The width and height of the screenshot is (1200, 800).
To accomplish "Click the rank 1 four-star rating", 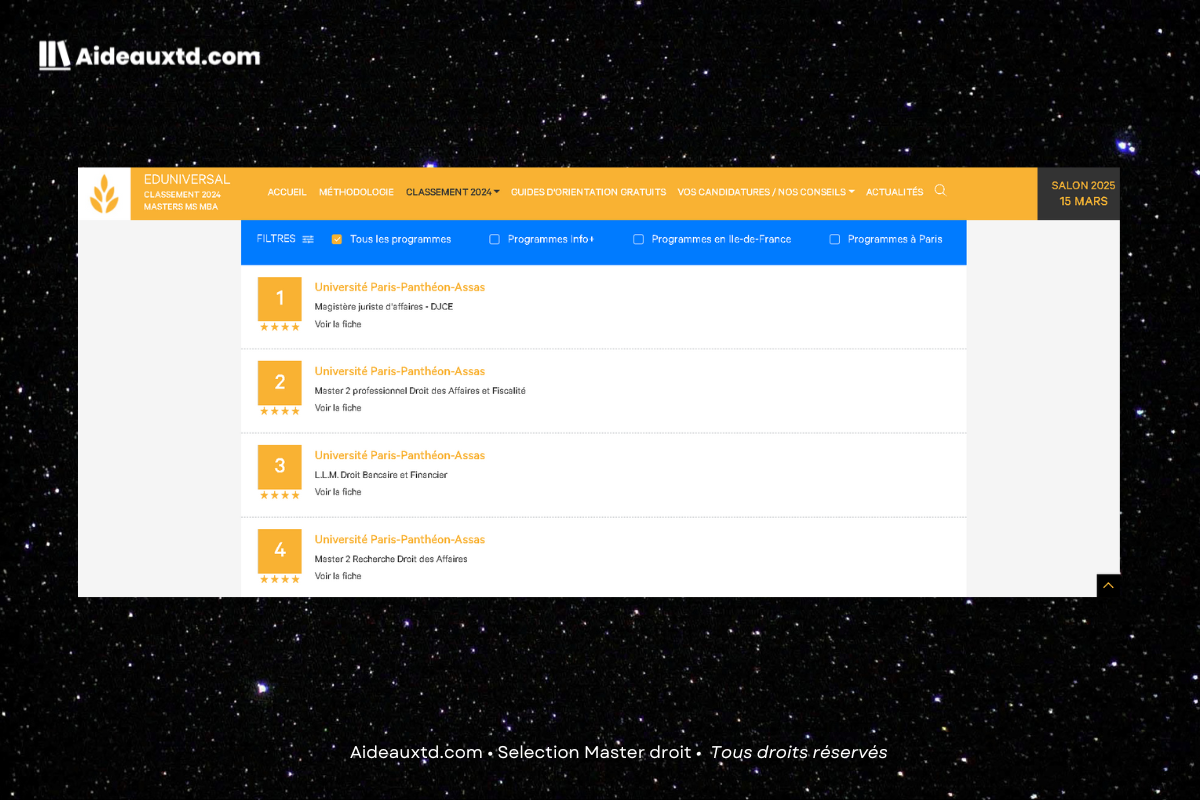I will pos(279,327).
